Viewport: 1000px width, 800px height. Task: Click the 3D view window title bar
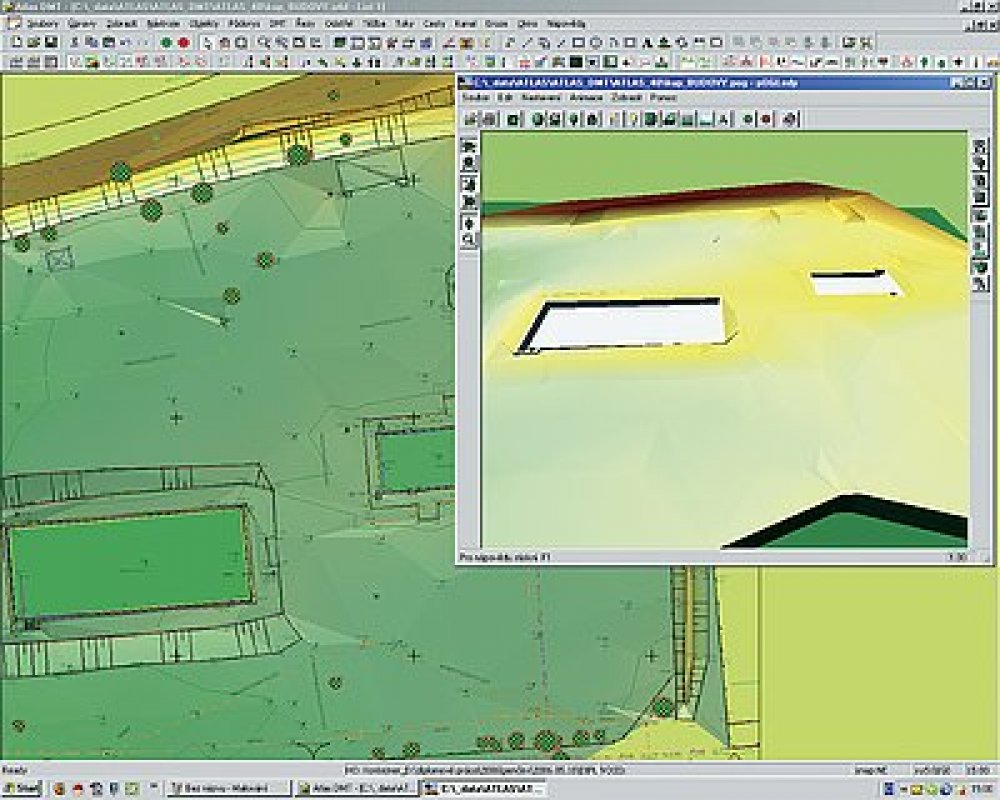pos(700,81)
